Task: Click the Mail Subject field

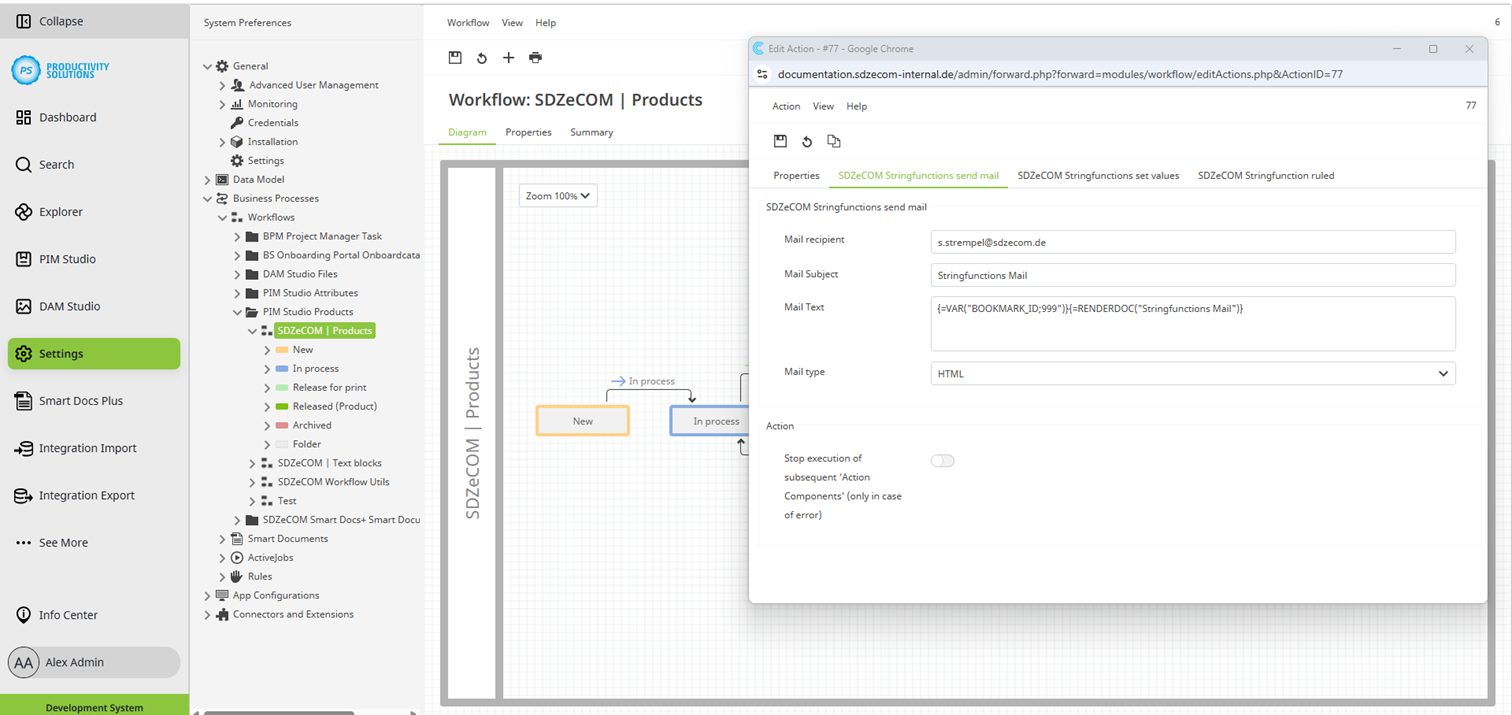Action: (1193, 275)
